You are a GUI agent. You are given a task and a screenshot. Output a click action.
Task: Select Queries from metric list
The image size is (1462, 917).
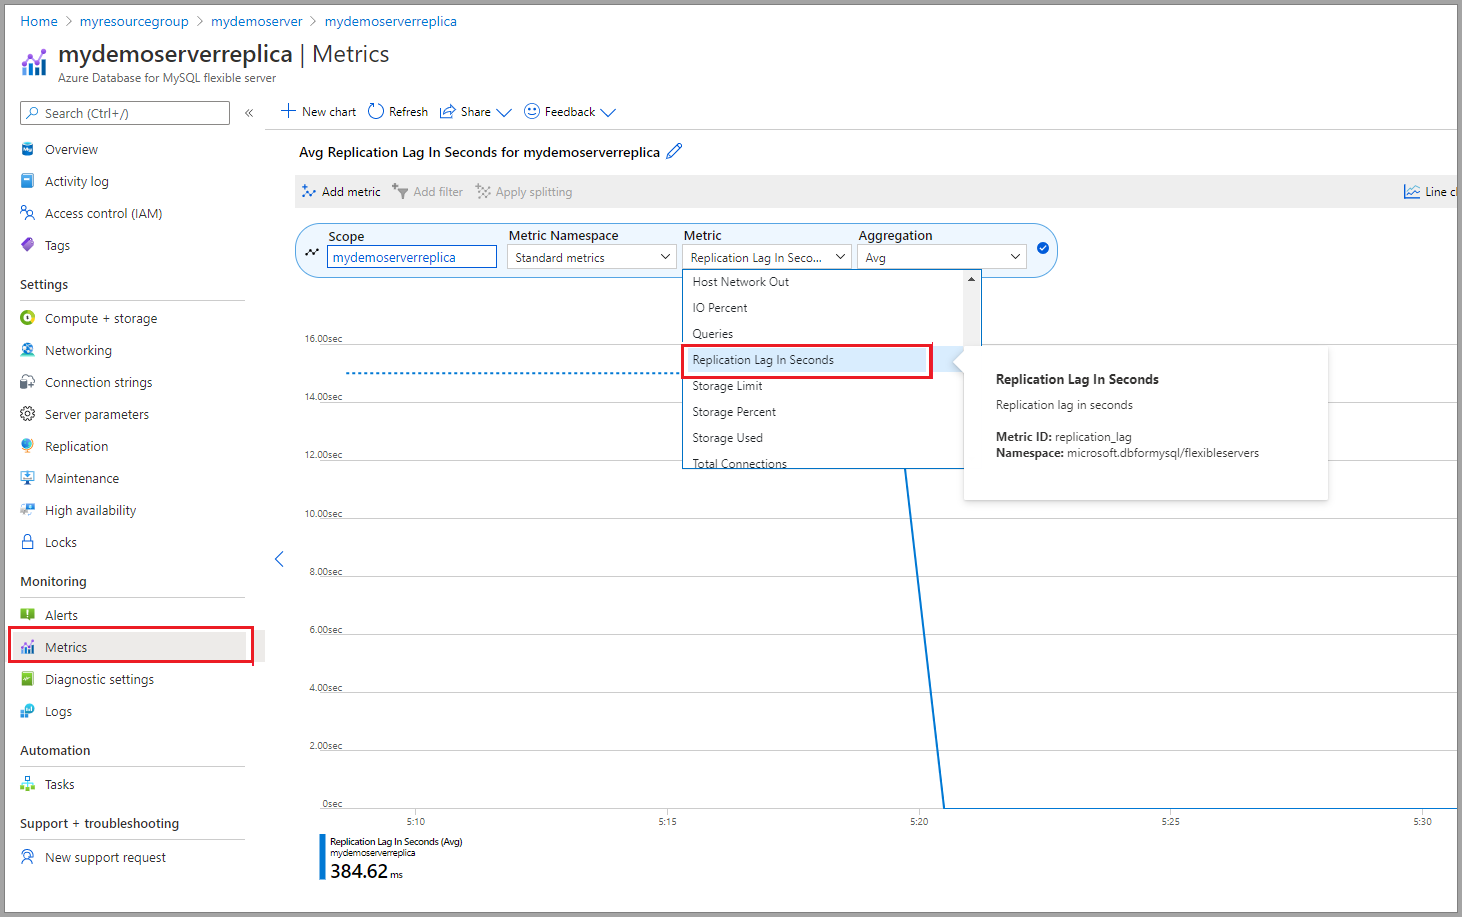[713, 334]
